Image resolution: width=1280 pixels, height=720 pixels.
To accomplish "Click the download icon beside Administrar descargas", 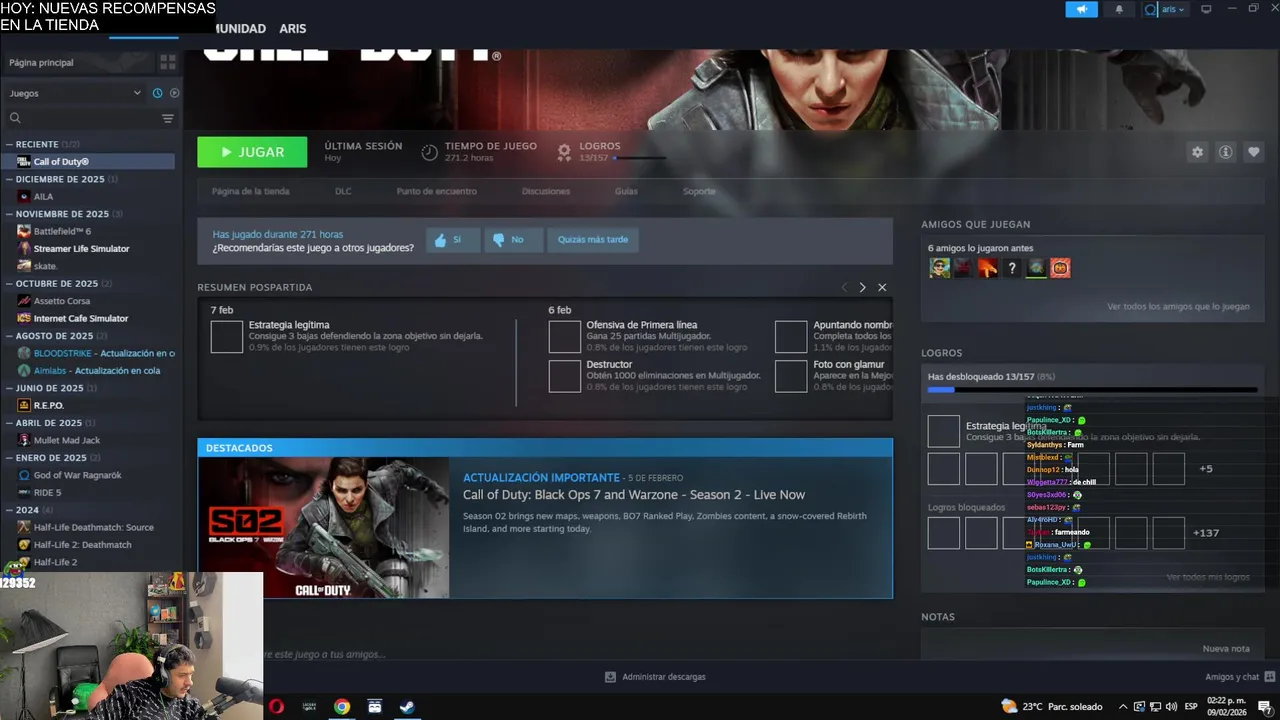I will 610,677.
